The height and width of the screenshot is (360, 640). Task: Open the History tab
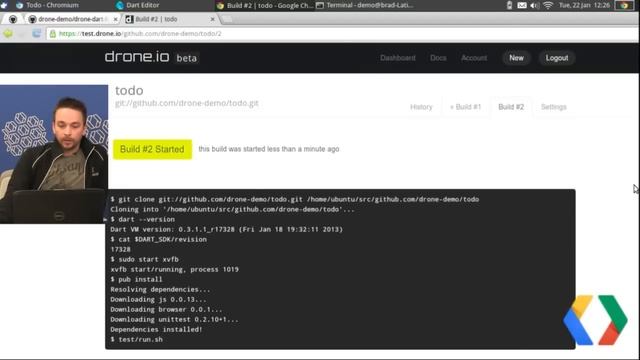coord(421,107)
